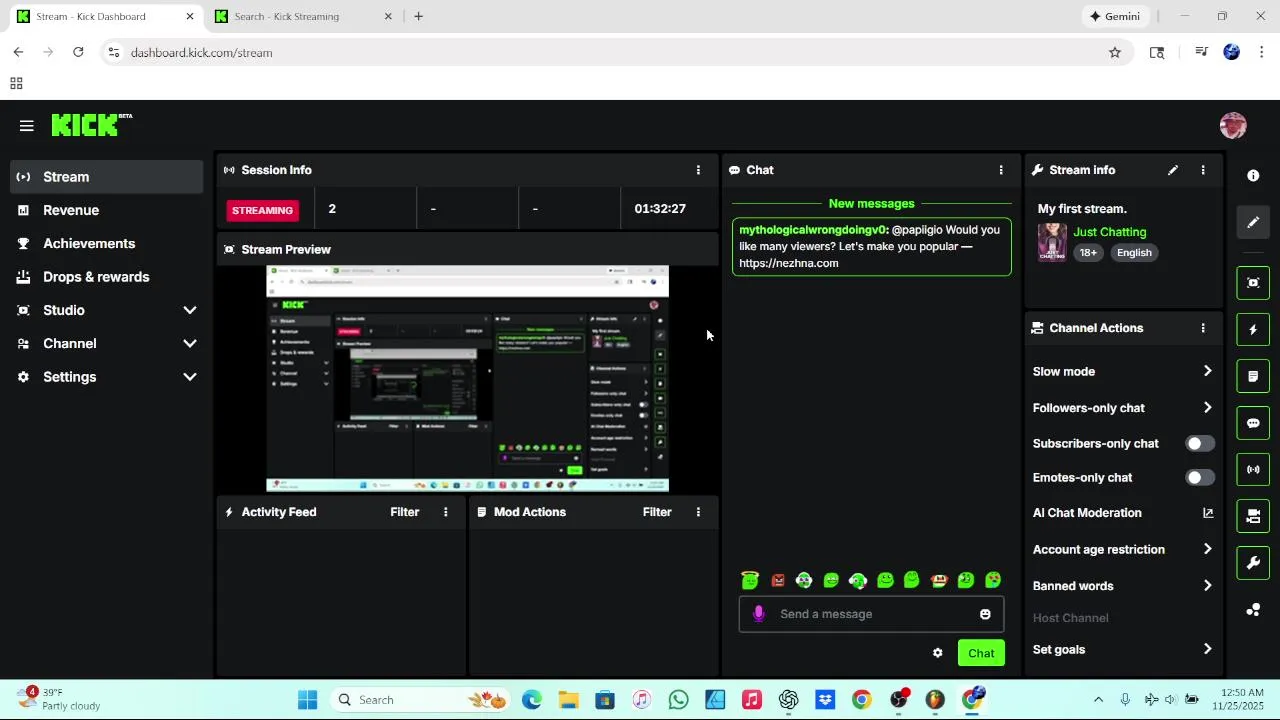The image size is (1280, 720).
Task: Reload the dashboard page
Action: click(x=78, y=52)
